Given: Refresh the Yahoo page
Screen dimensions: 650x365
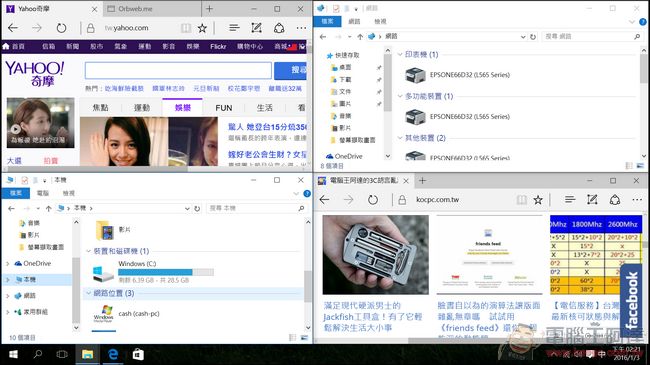Looking at the screenshot, I should pyautogui.click(x=61, y=28).
